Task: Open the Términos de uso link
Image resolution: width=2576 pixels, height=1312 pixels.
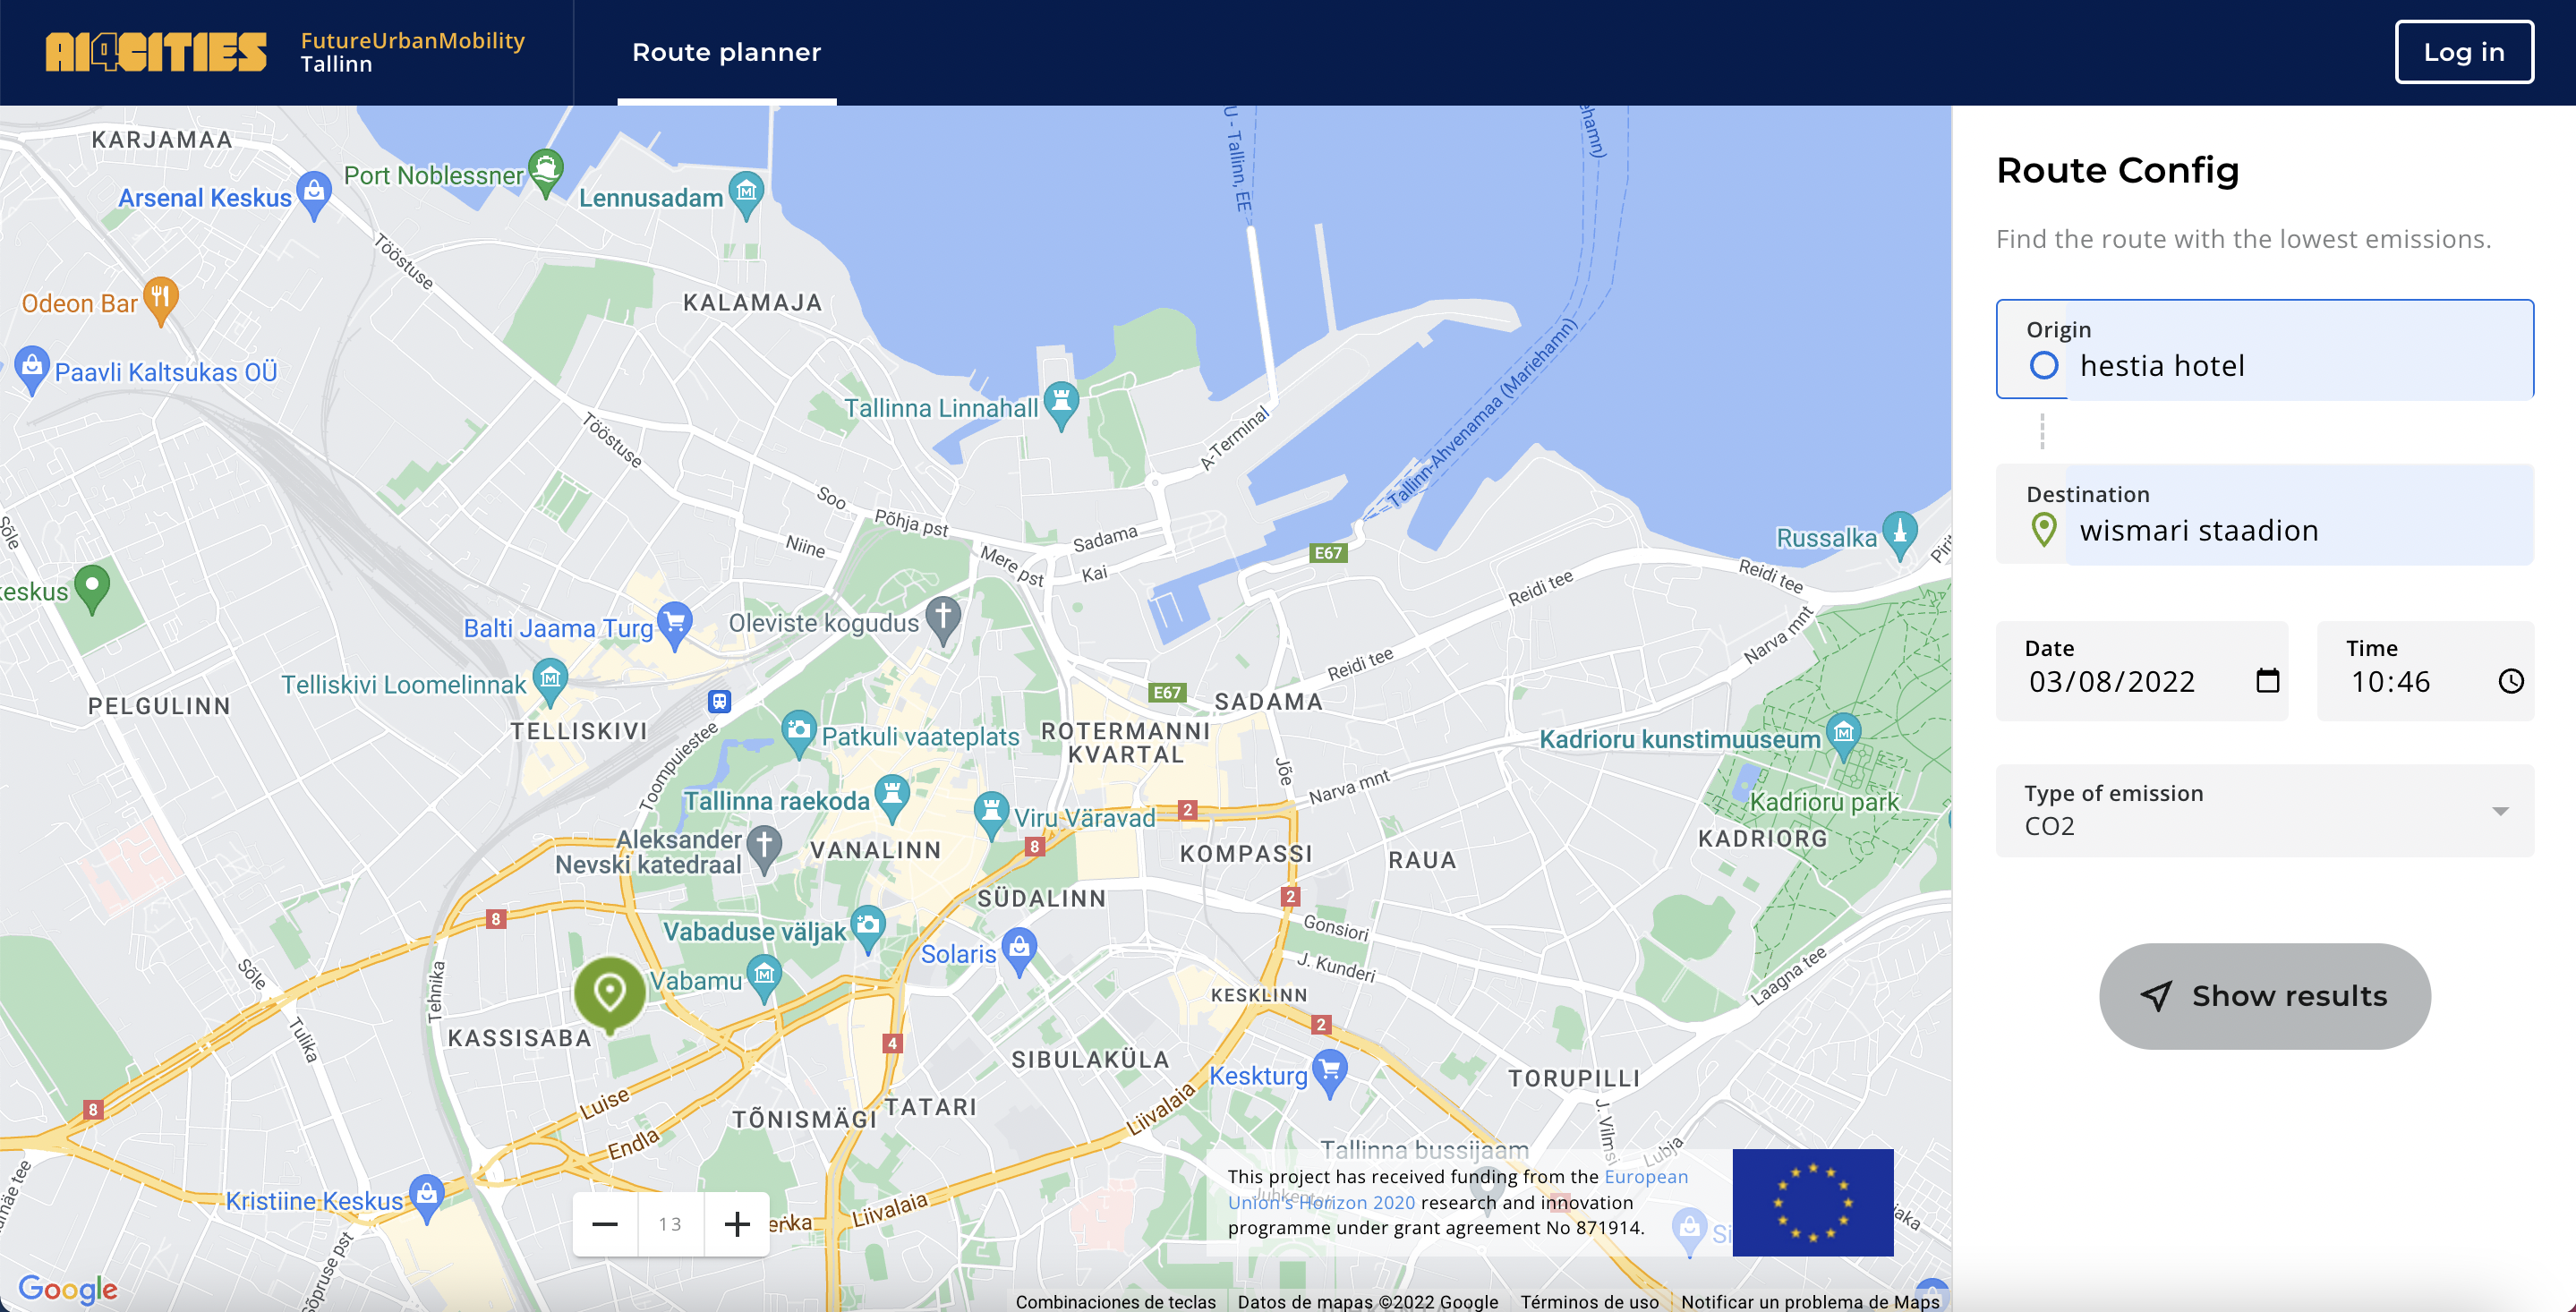Action: point(1588,1301)
